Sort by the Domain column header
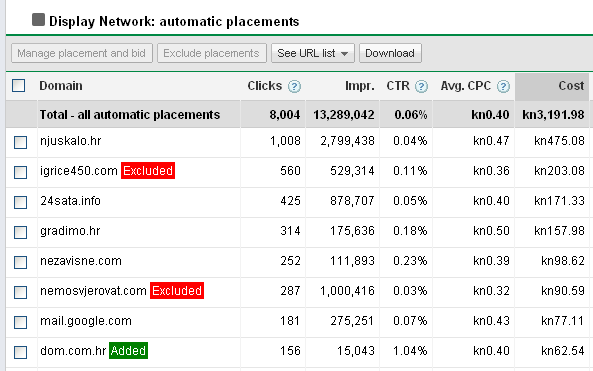 [61, 85]
